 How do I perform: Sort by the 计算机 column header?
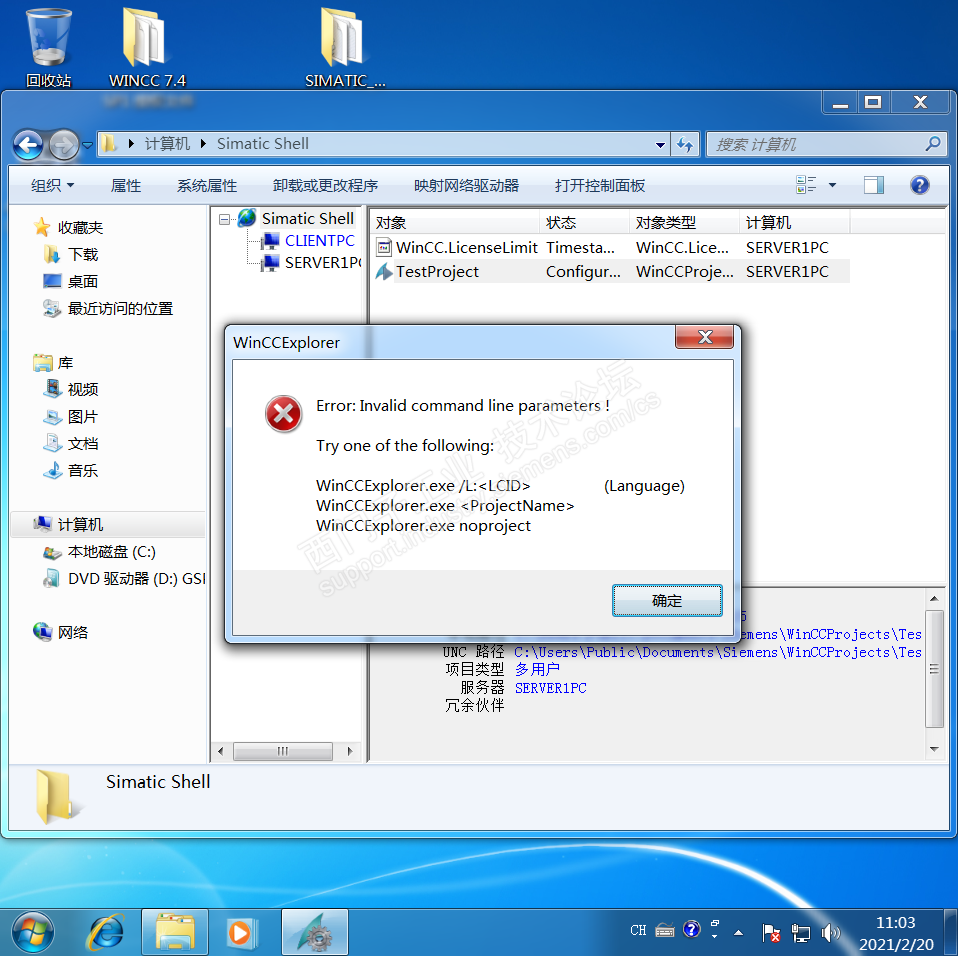click(x=795, y=222)
